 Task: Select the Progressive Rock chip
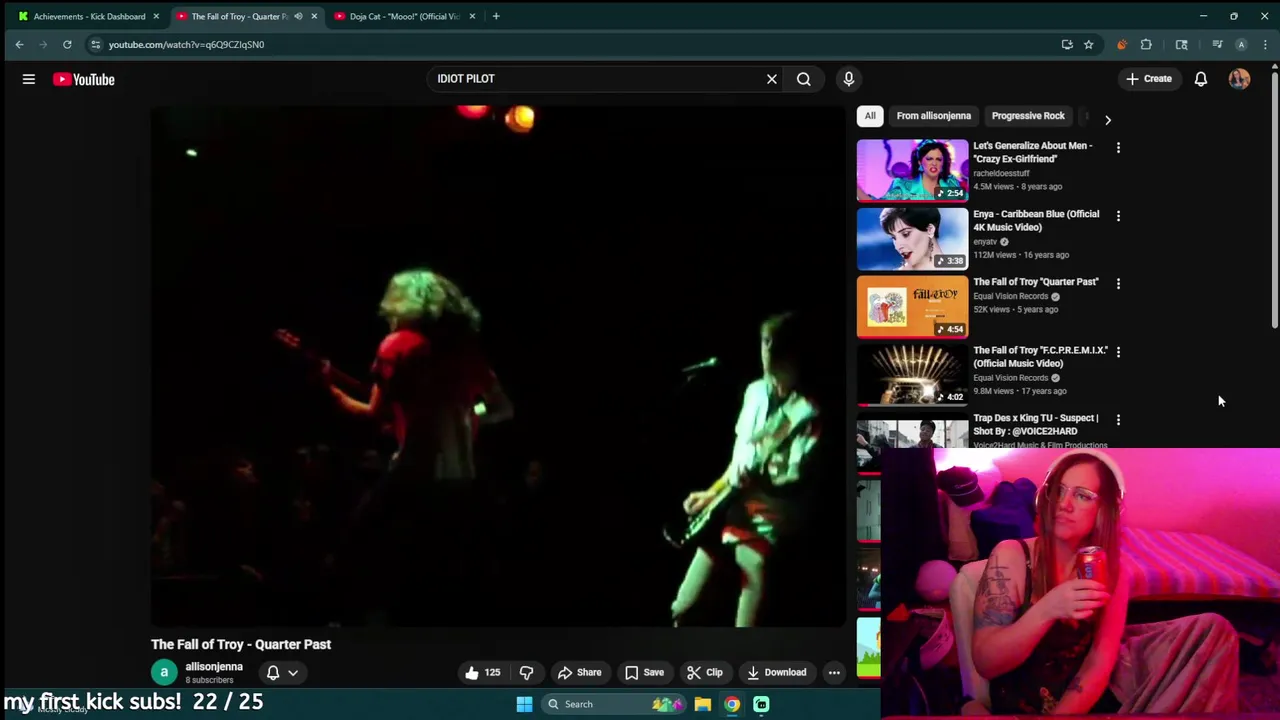[1028, 116]
